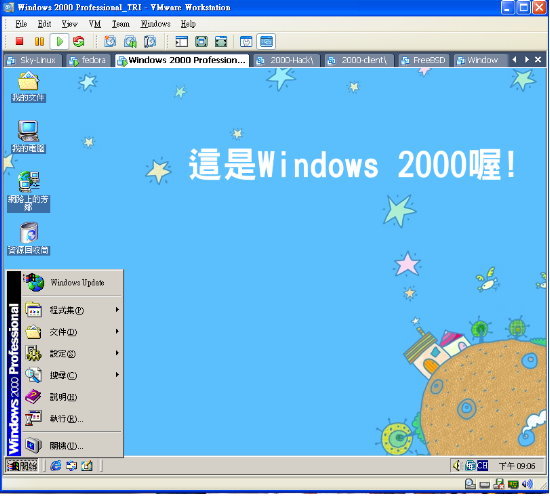Launch Internet Explorer from quick launch
The image size is (550, 497).
coord(55,466)
